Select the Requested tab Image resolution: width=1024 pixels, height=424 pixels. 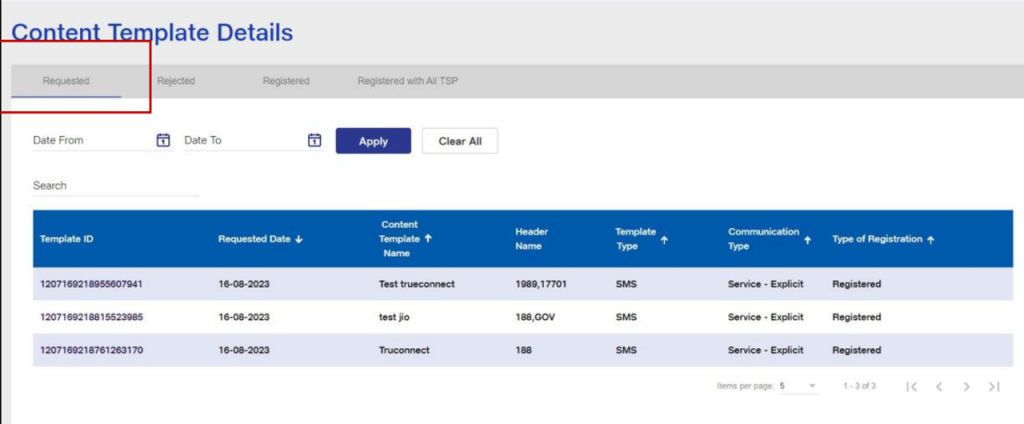pos(66,81)
